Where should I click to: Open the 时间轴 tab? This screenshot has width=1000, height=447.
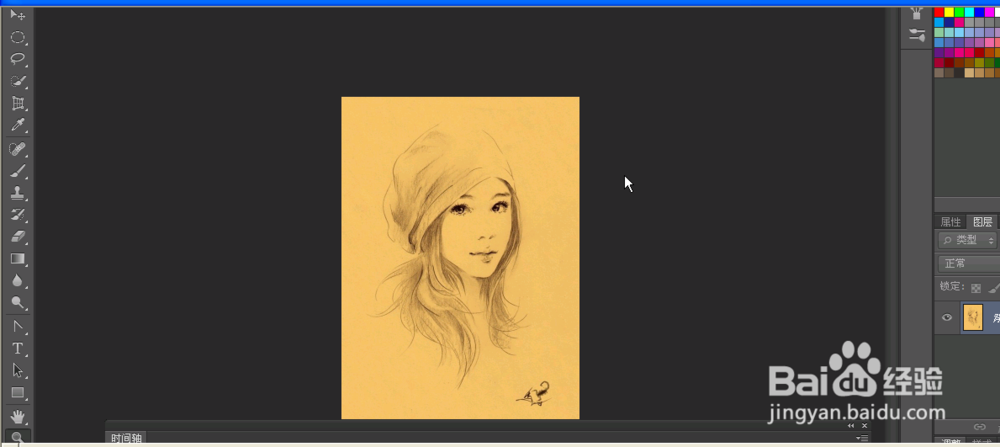(126, 439)
